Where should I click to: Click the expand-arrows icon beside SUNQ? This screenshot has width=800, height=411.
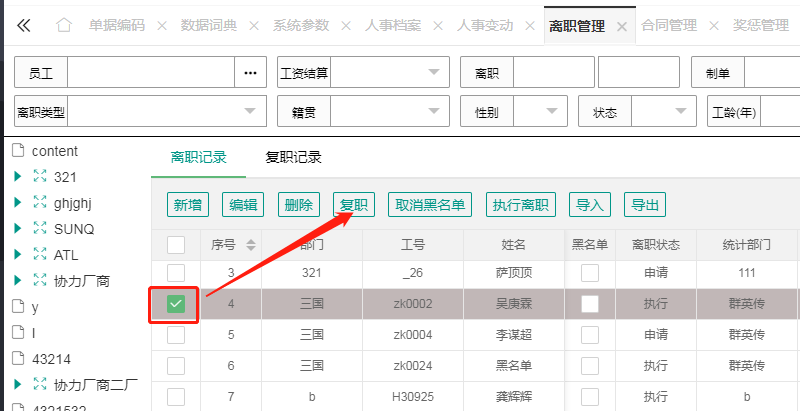40,228
